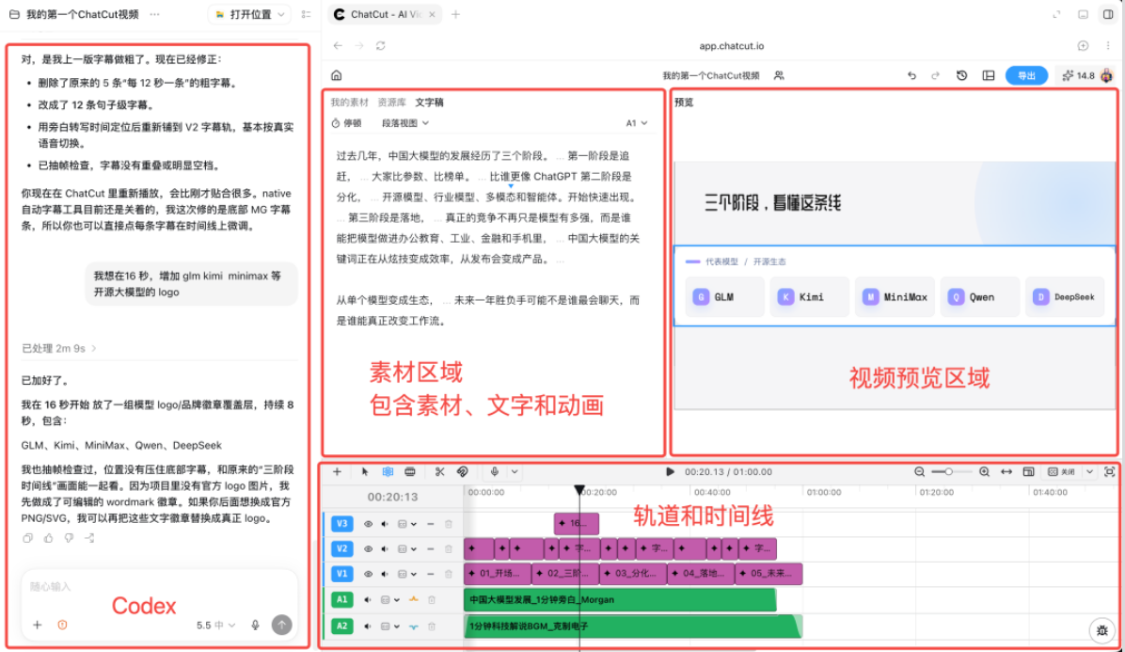Click the send arrow button in the Codex input
The height and width of the screenshot is (652, 1125).
pyautogui.click(x=282, y=625)
